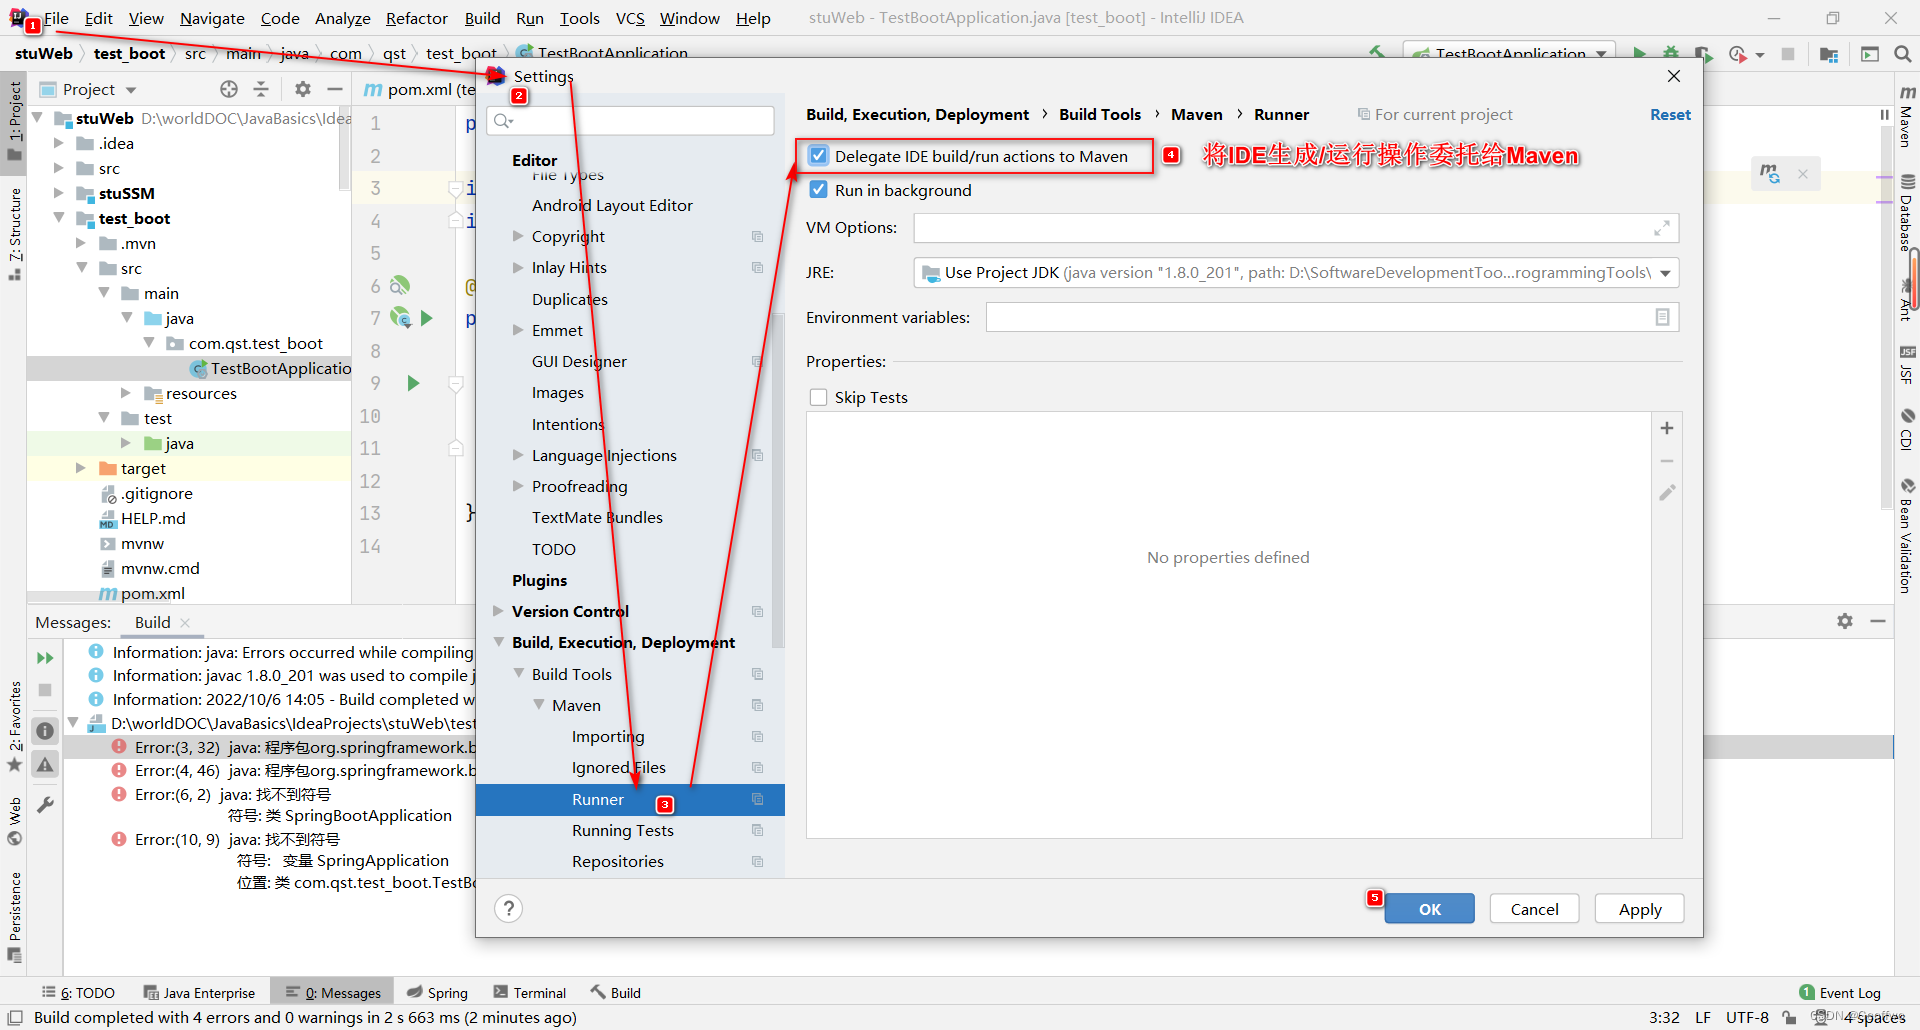This screenshot has height=1030, width=1920.
Task: Click Maven in settings breadcrumb
Action: click(x=1196, y=114)
